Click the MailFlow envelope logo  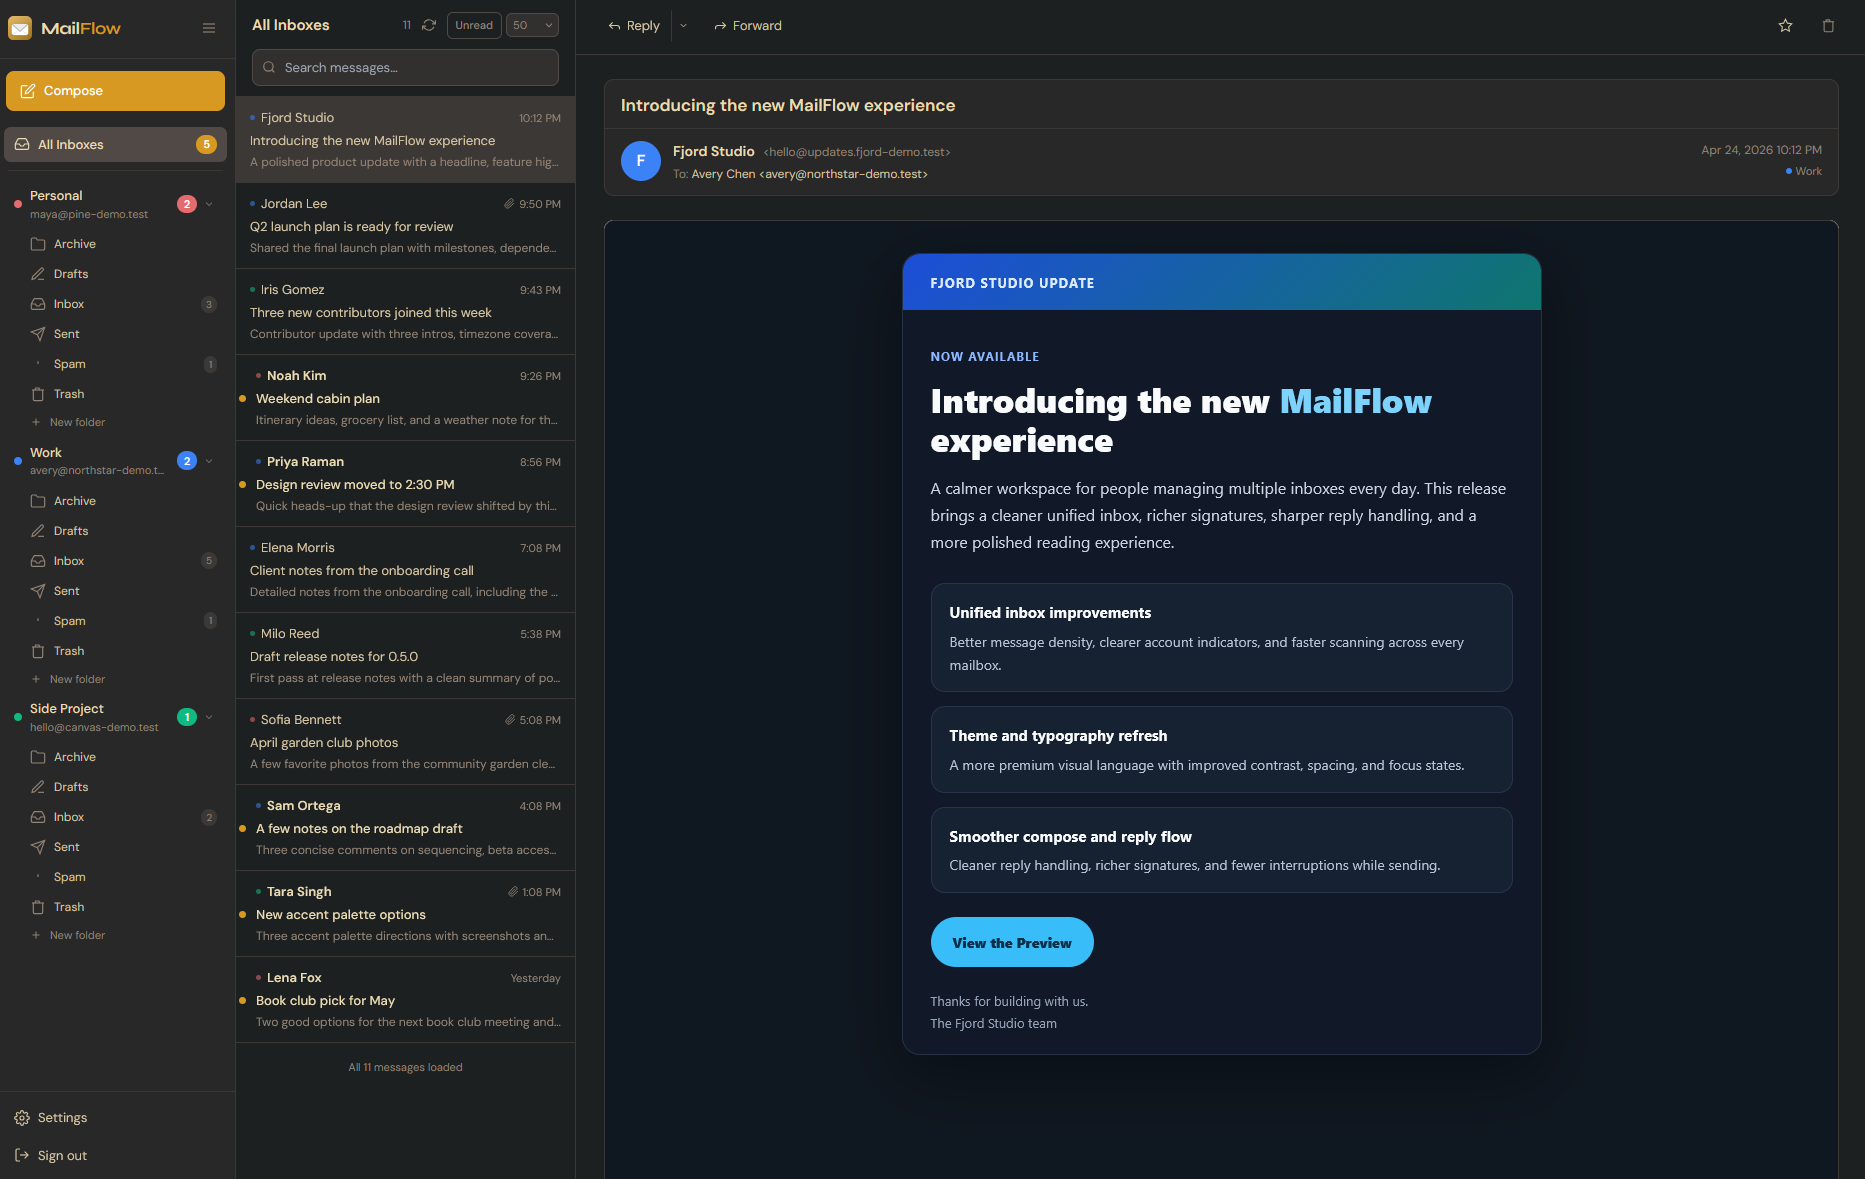[x=21, y=28]
